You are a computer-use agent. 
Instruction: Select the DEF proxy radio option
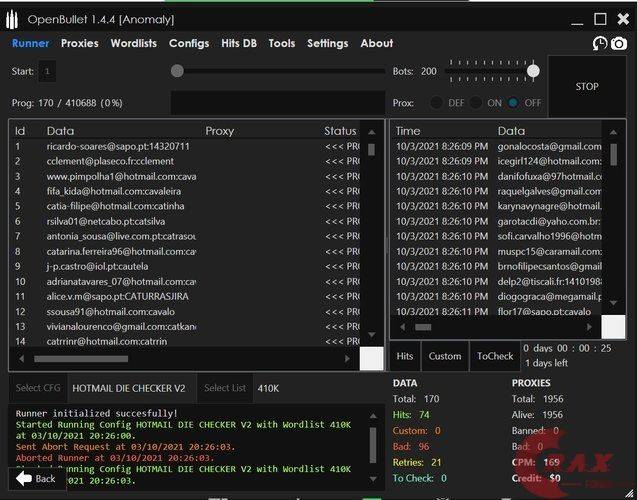point(437,102)
